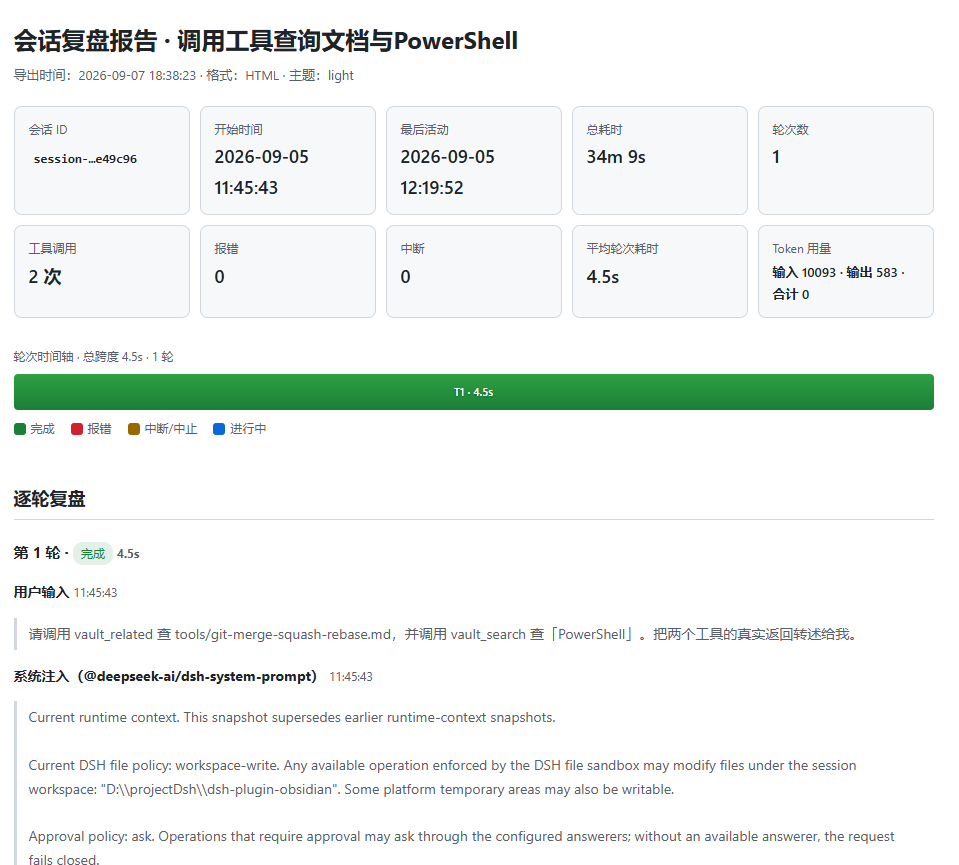
Task: Click the 逐轮复盘 section heading
Action: click(50, 499)
